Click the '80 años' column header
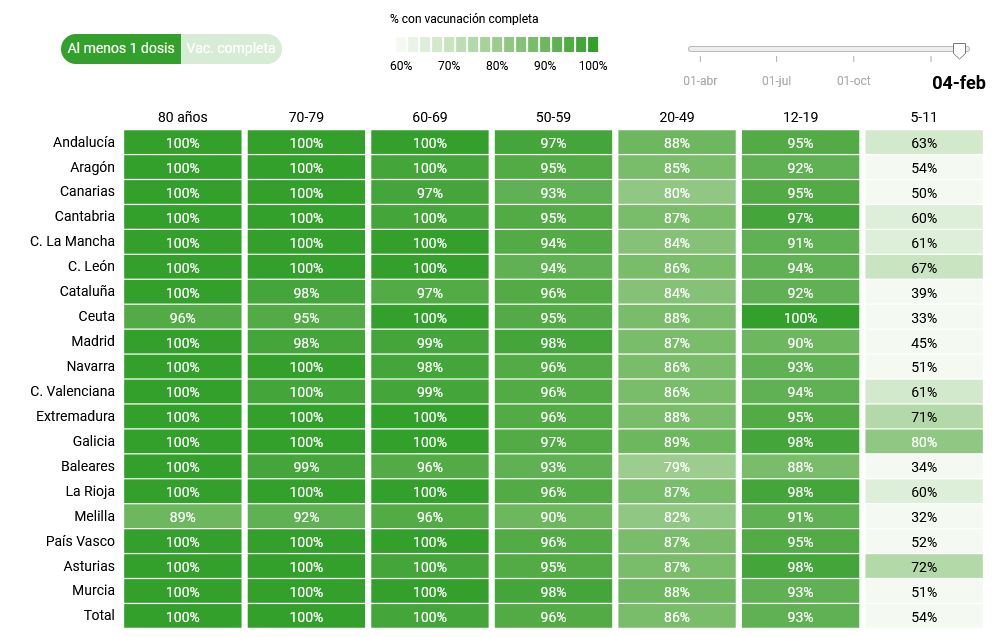 (183, 117)
